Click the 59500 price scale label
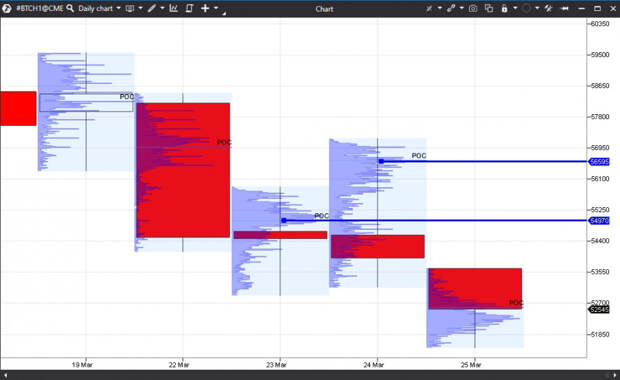The width and height of the screenshot is (620, 380). pos(600,55)
